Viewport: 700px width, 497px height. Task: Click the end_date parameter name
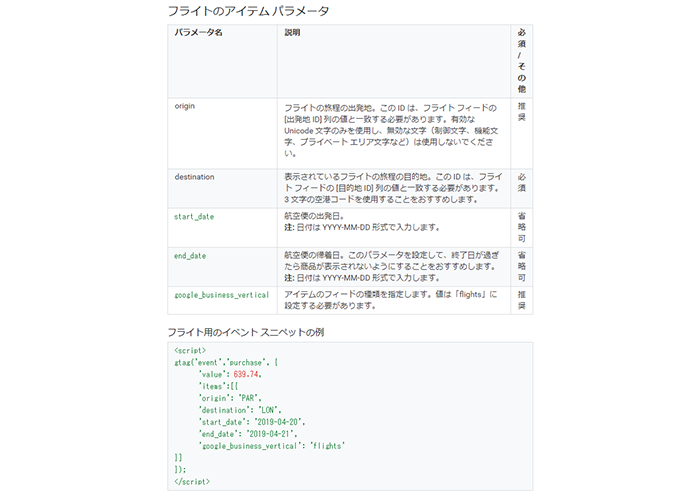pos(190,256)
